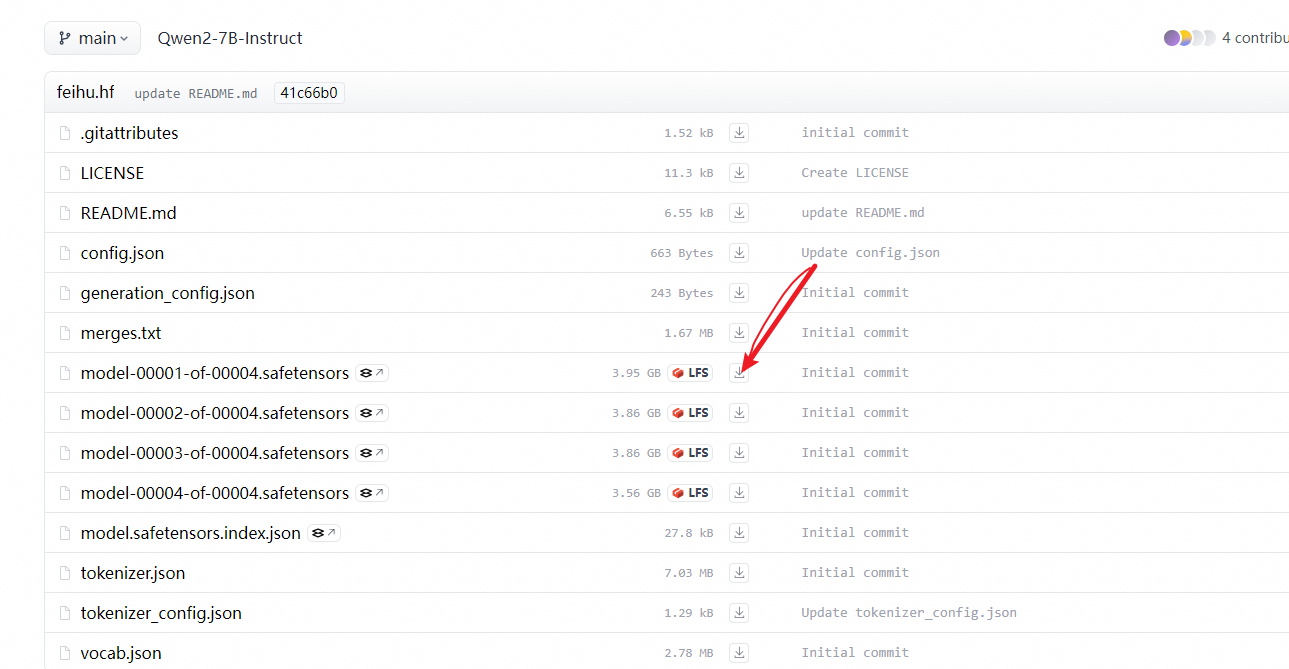Viewport: 1289px width, 669px height.
Task: Click the LFS badge on model-00001-of-00004
Action: (x=690, y=373)
